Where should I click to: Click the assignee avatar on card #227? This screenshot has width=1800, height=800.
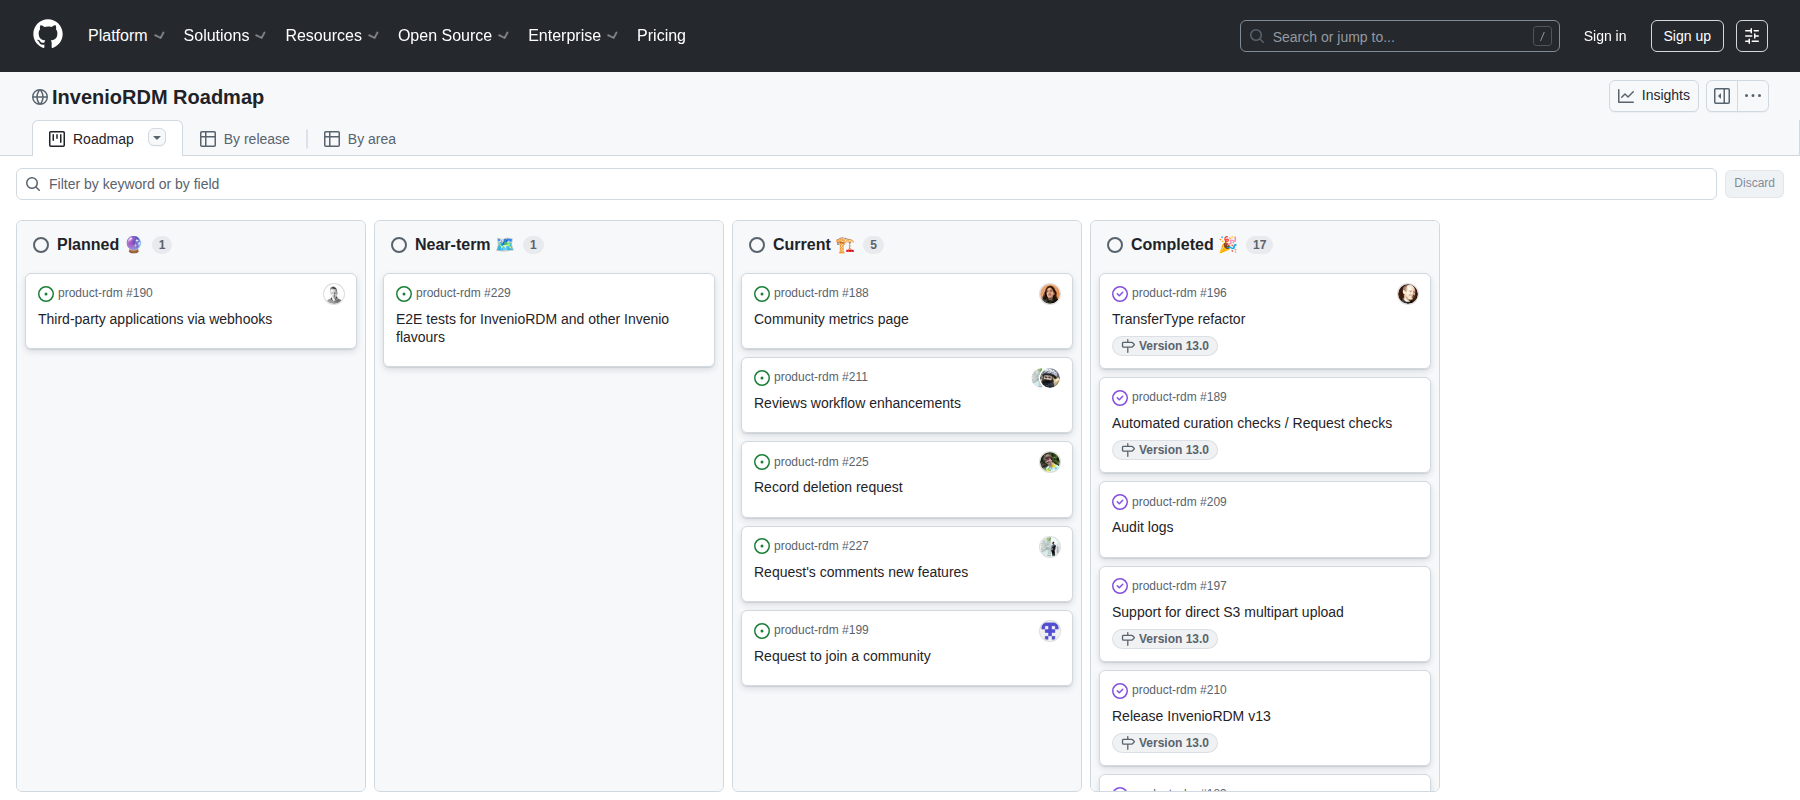click(1050, 547)
